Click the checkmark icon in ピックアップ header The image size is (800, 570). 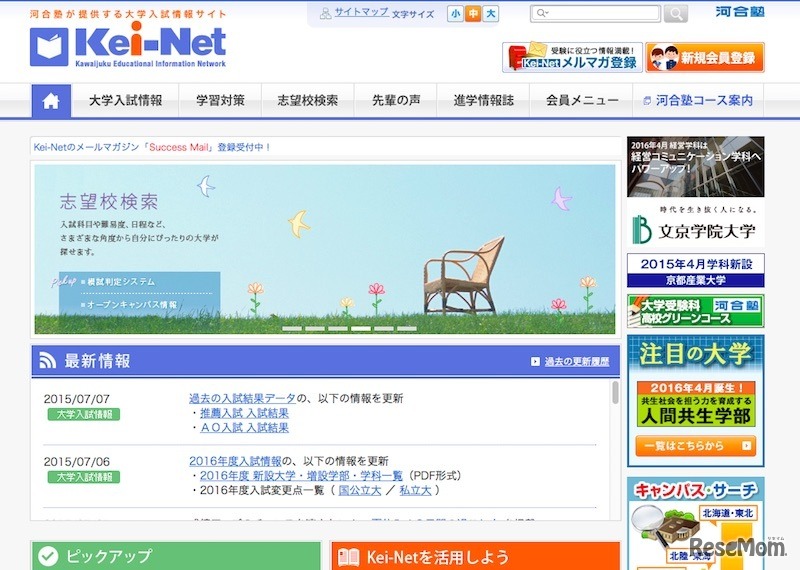[48, 556]
